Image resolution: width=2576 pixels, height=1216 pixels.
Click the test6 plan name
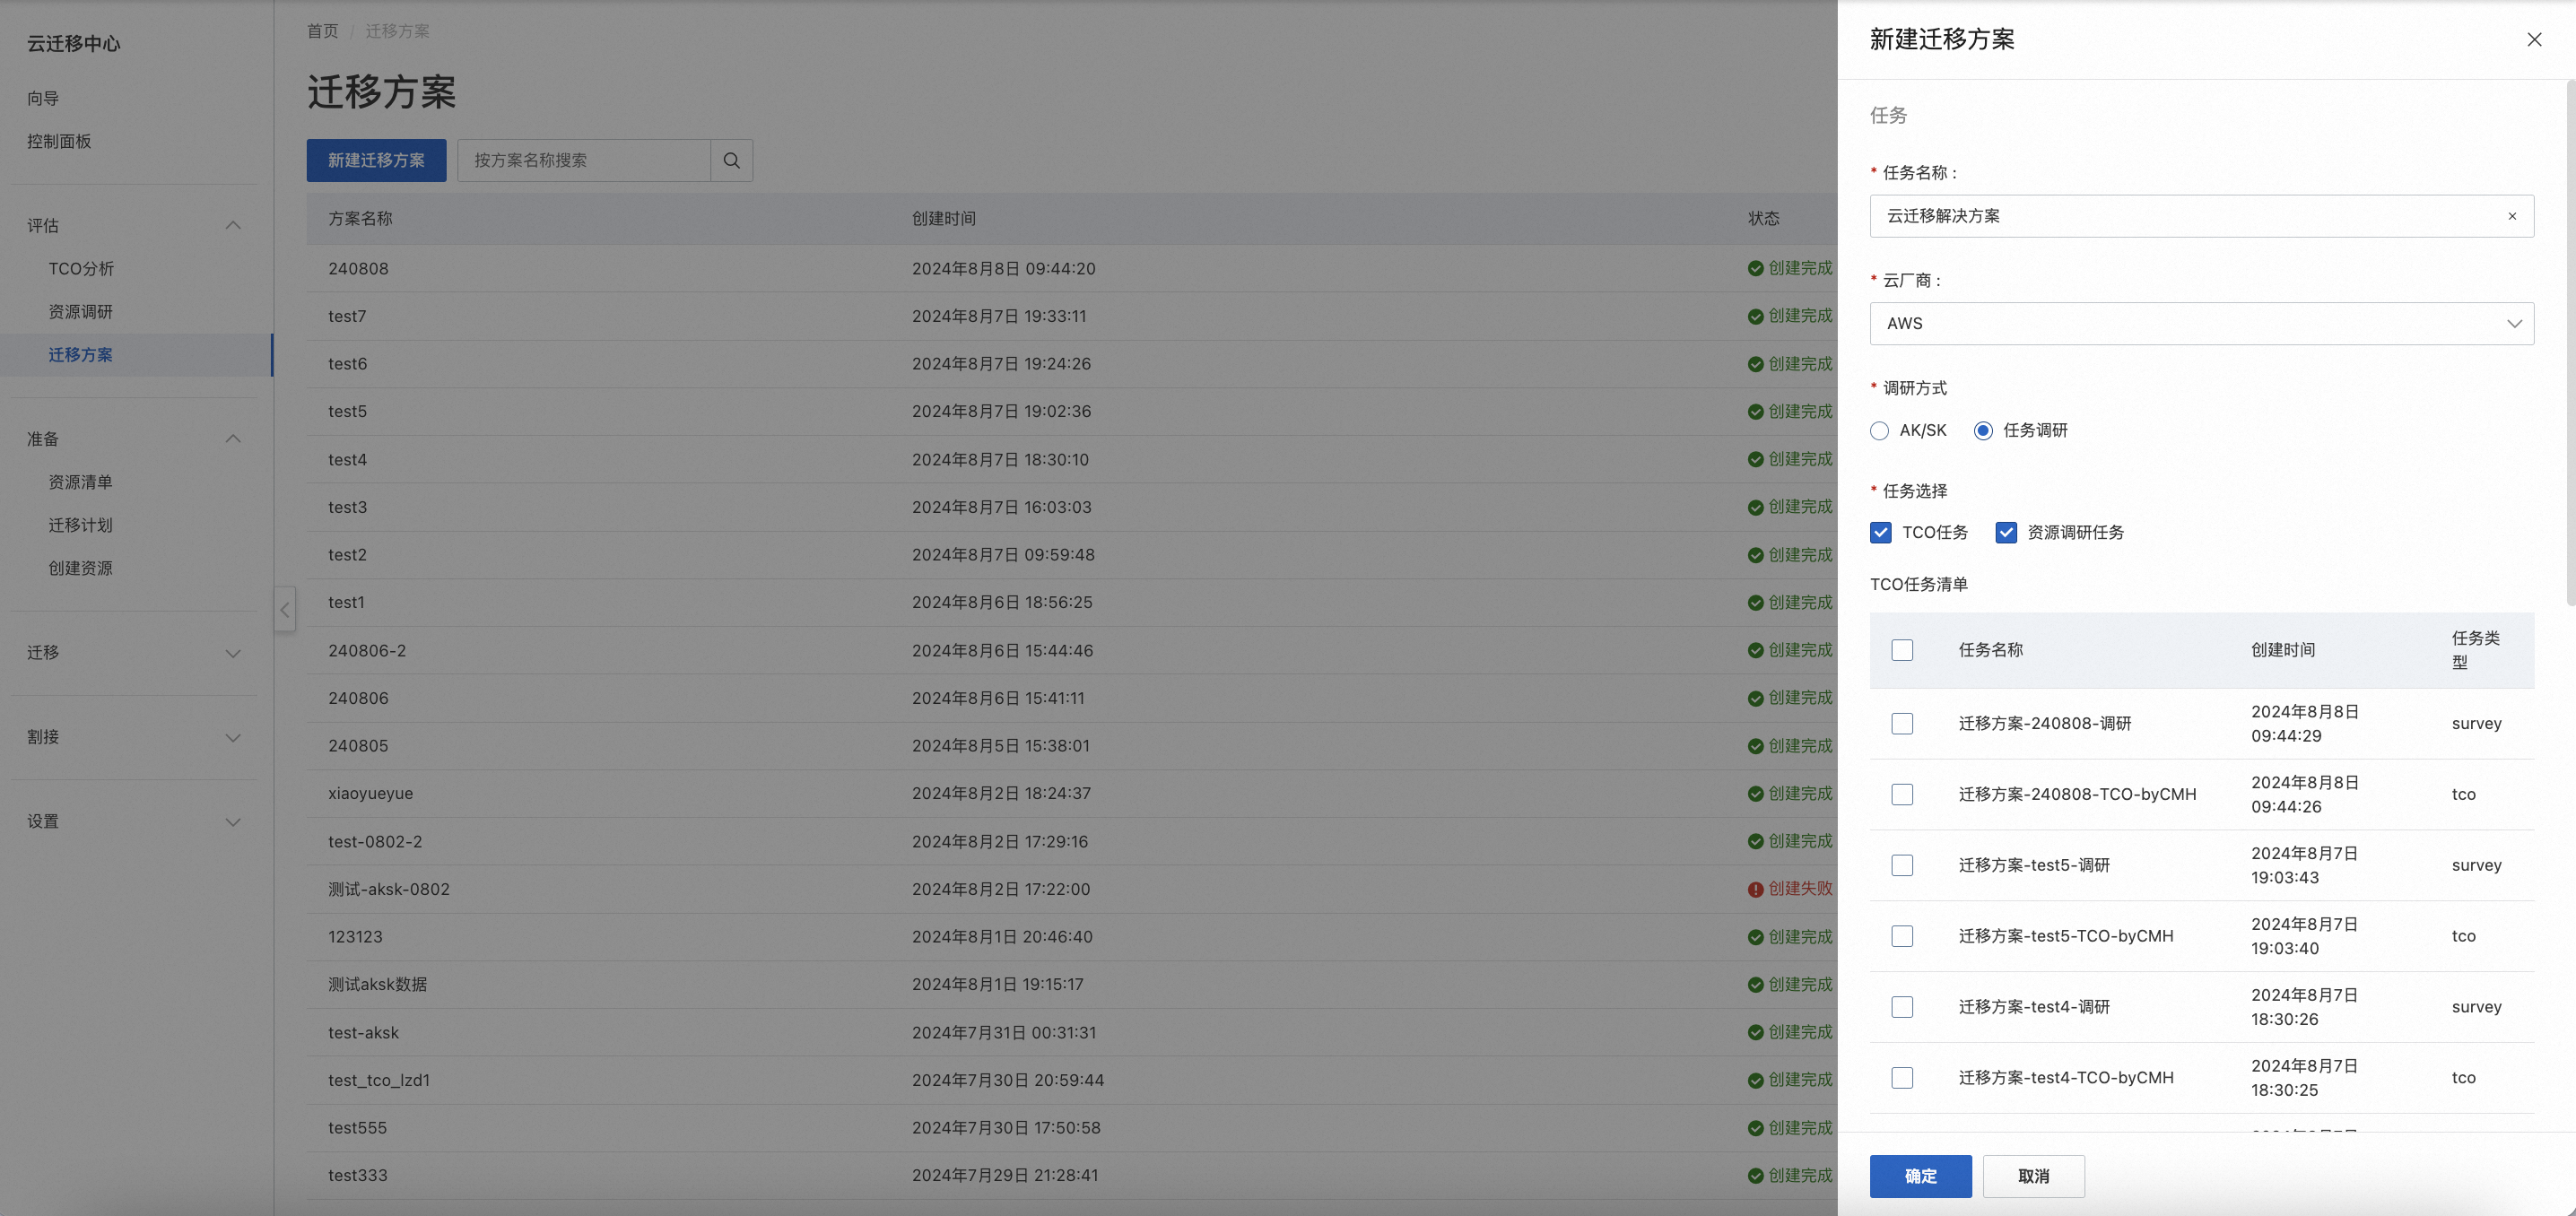pos(348,364)
